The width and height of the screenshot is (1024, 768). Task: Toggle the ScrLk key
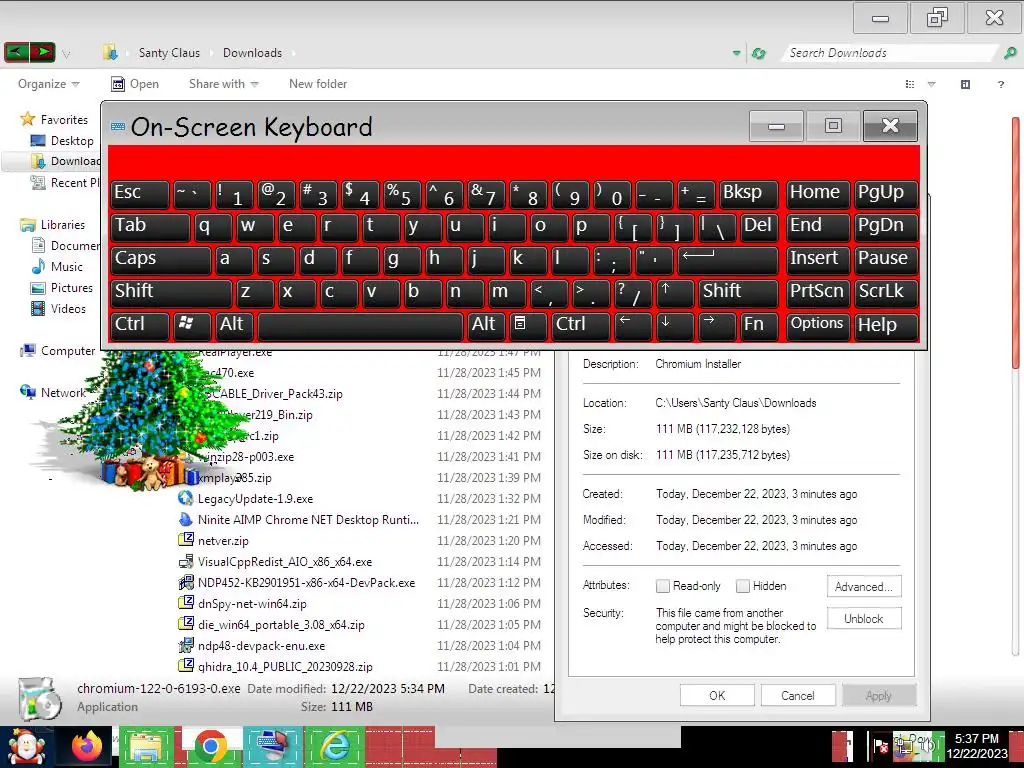[886, 292]
